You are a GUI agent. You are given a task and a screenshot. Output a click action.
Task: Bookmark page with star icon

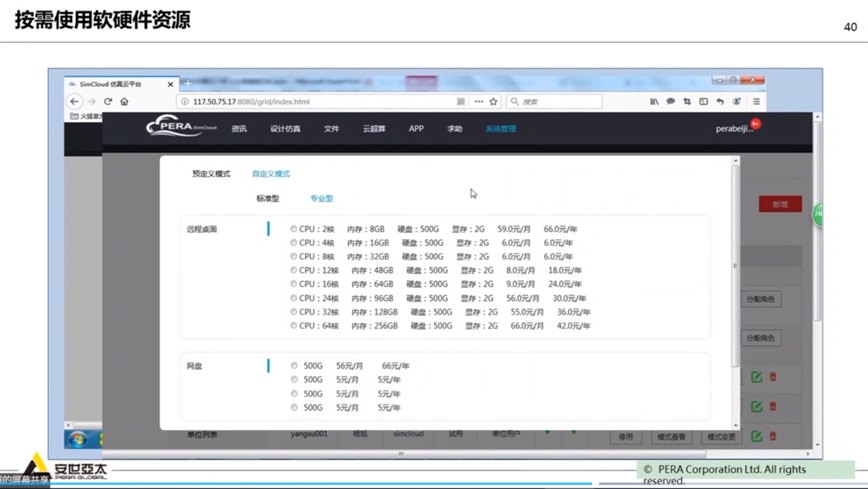pos(493,102)
